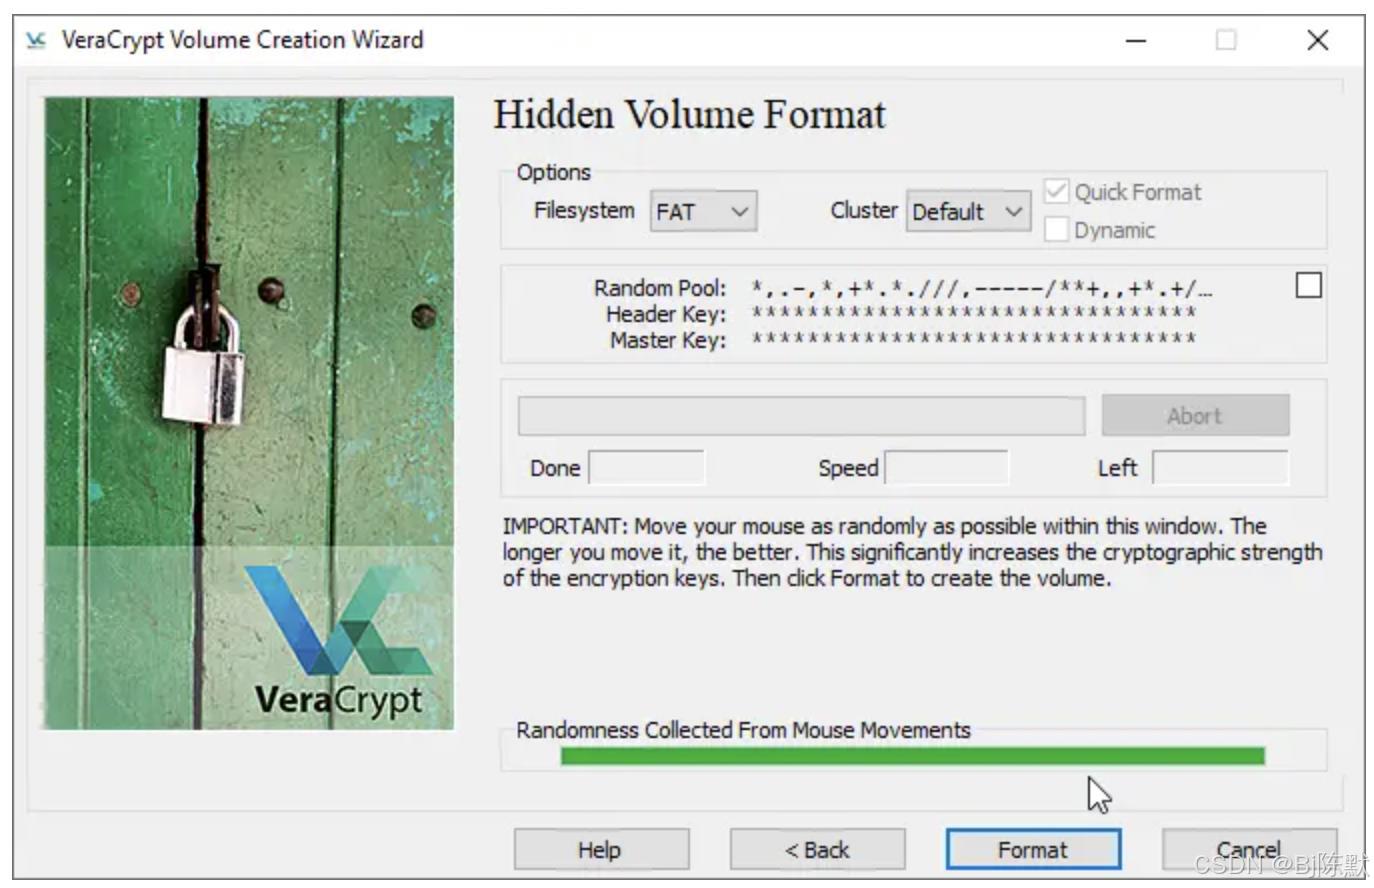
Task: Click the Help button
Action: point(601,850)
